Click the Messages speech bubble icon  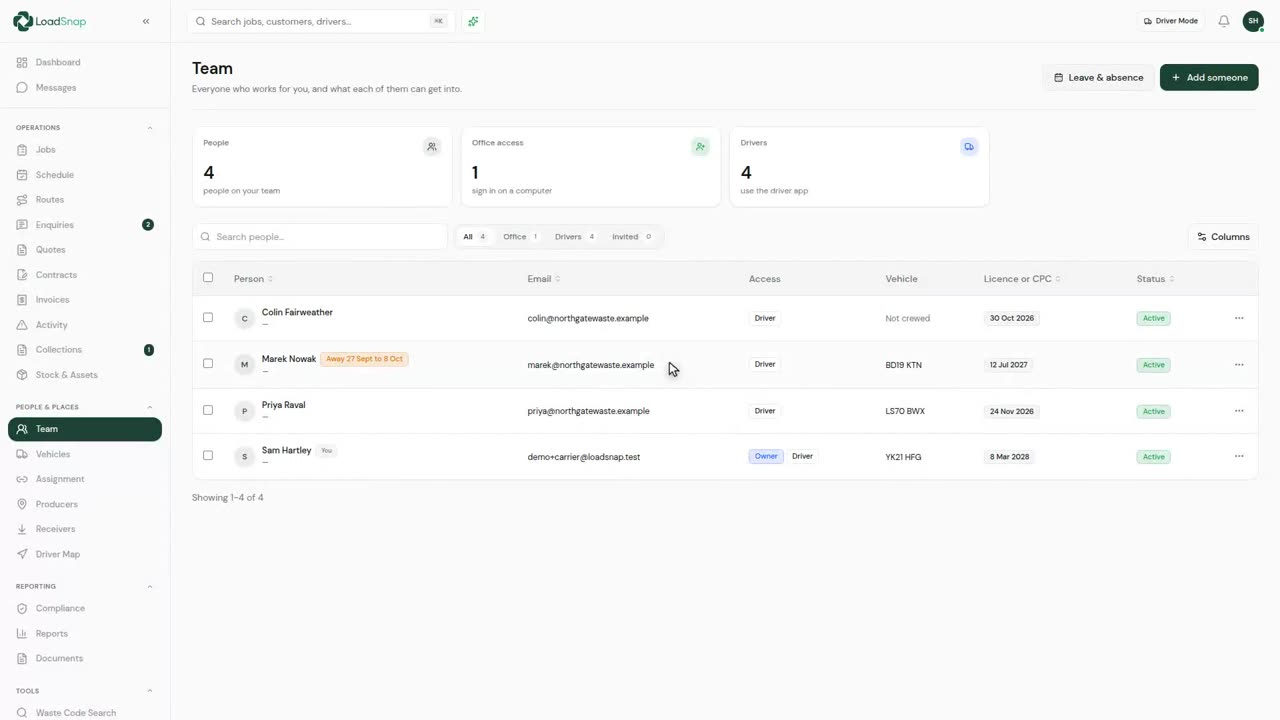(22, 88)
